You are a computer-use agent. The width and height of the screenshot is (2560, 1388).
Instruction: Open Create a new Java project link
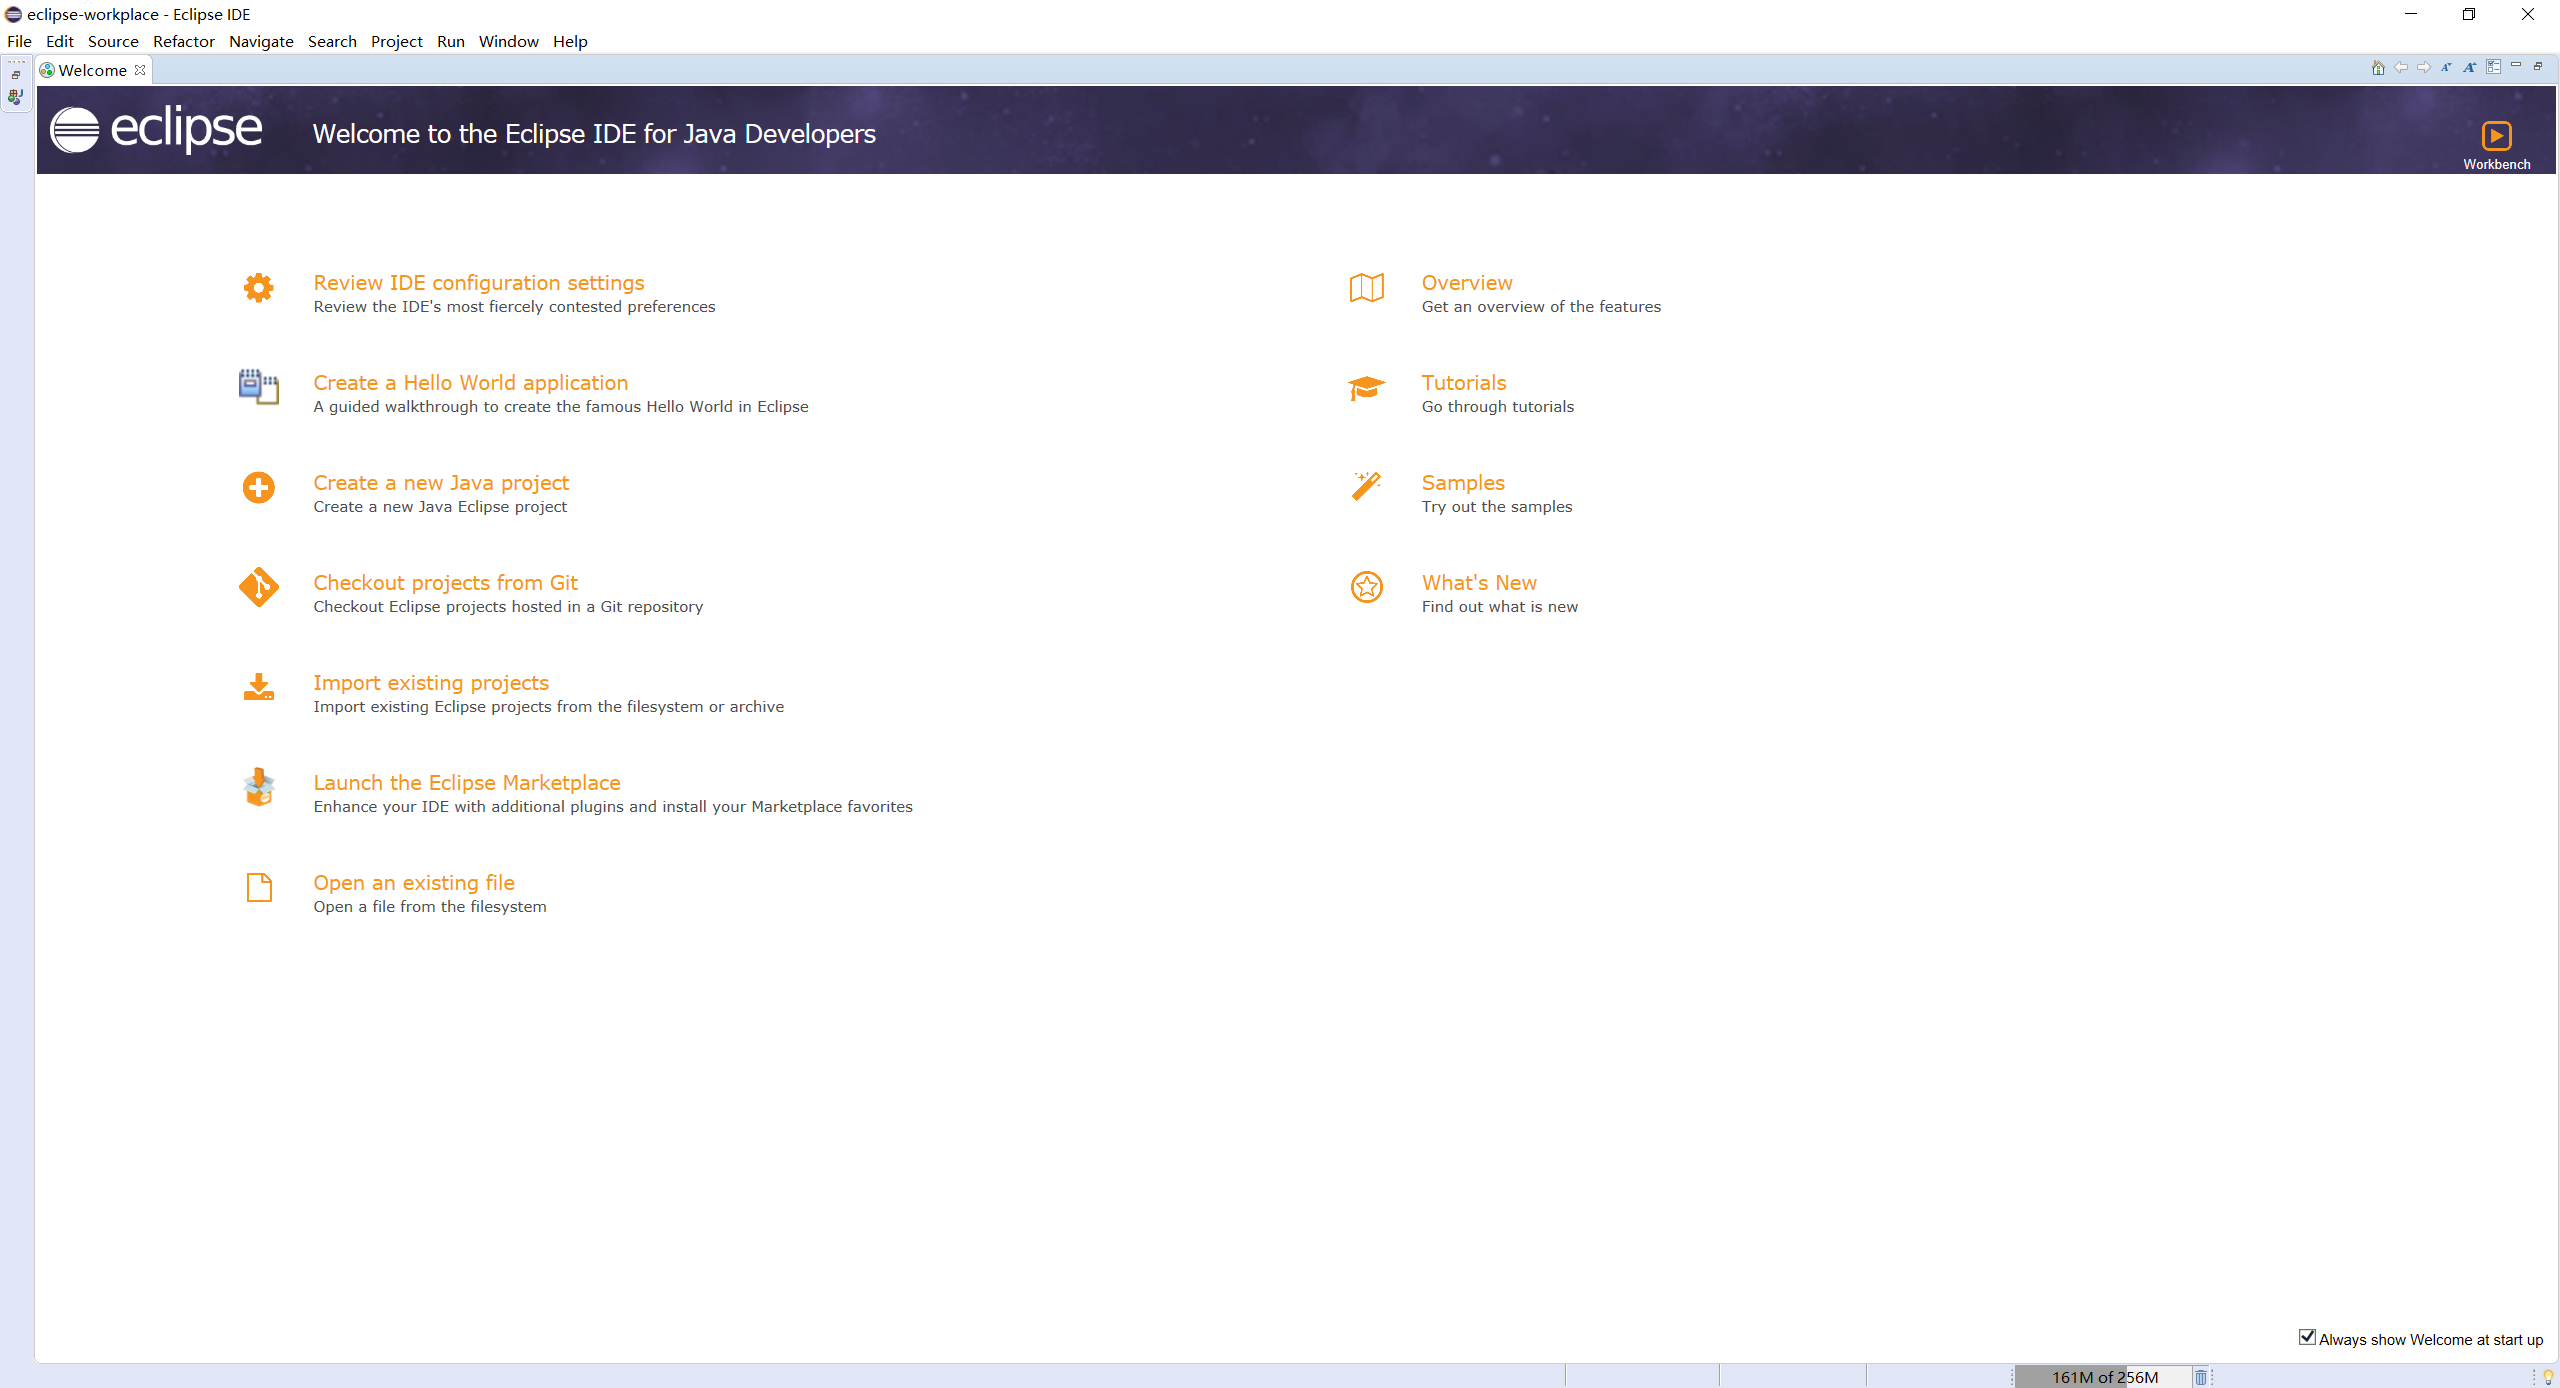441,483
